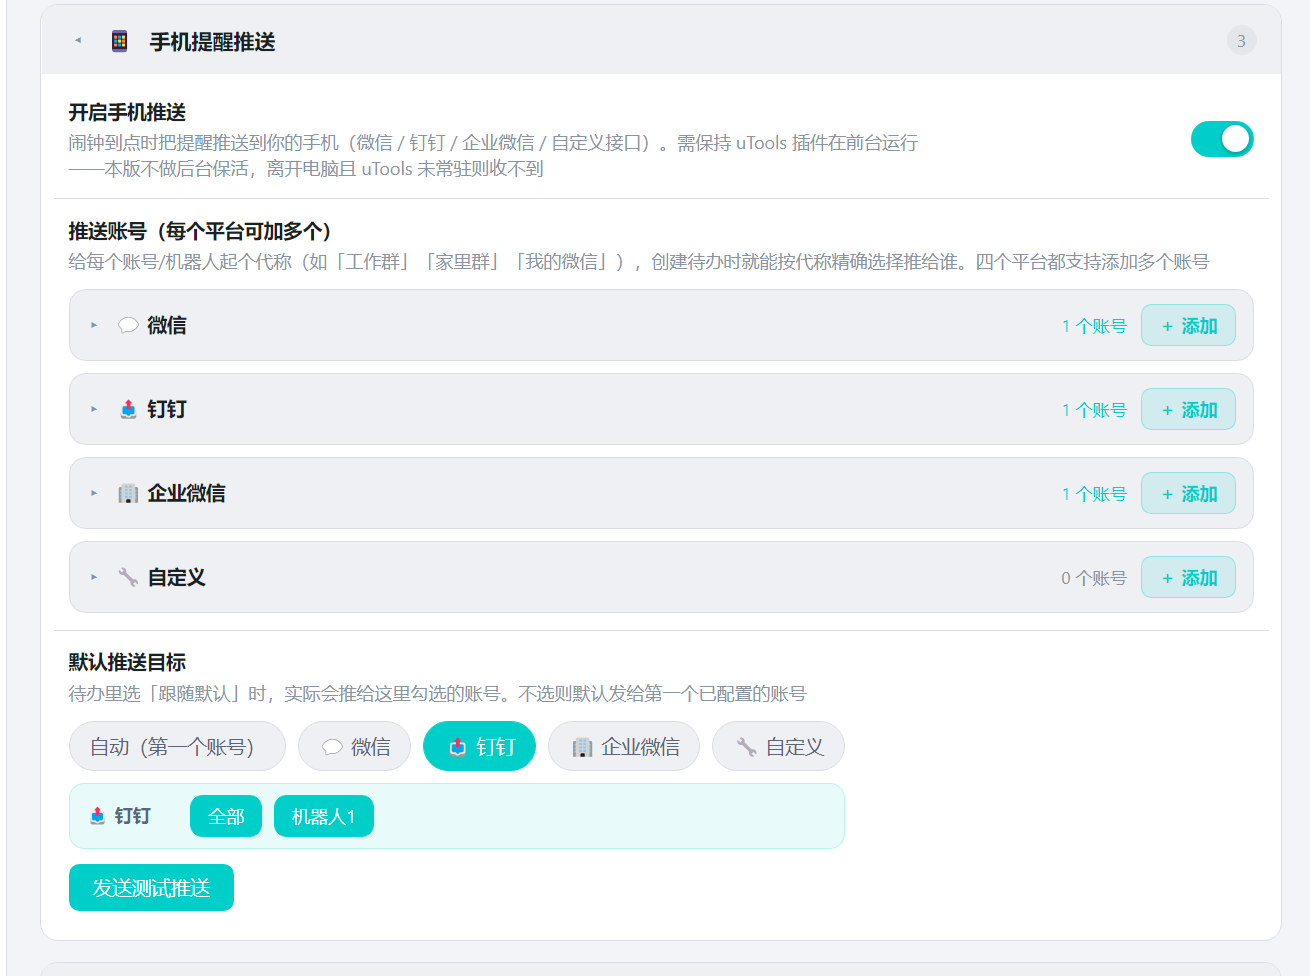
Task: Click the 自定义 label in accounts list
Action: [x=177, y=577]
